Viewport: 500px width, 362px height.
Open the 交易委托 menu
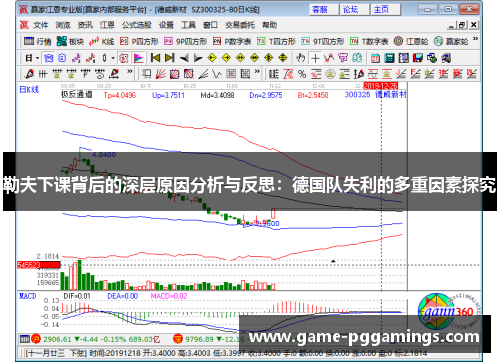pos(240,25)
